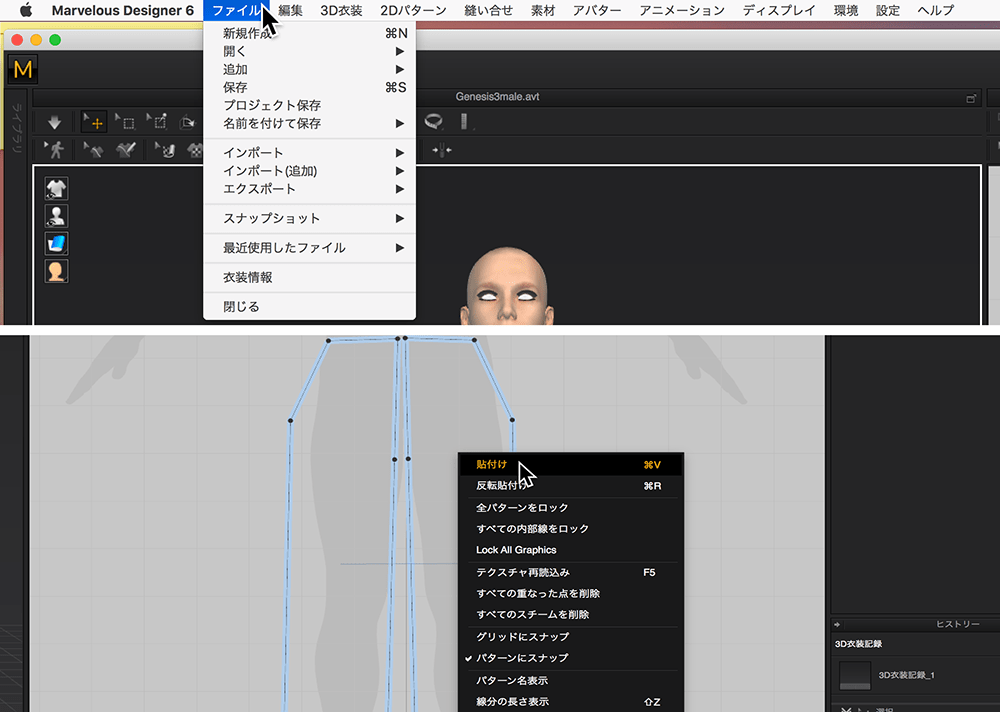The image size is (1000, 712).
Task: Toggle the checked パターンにスナップ option
Action: pyautogui.click(x=522, y=658)
